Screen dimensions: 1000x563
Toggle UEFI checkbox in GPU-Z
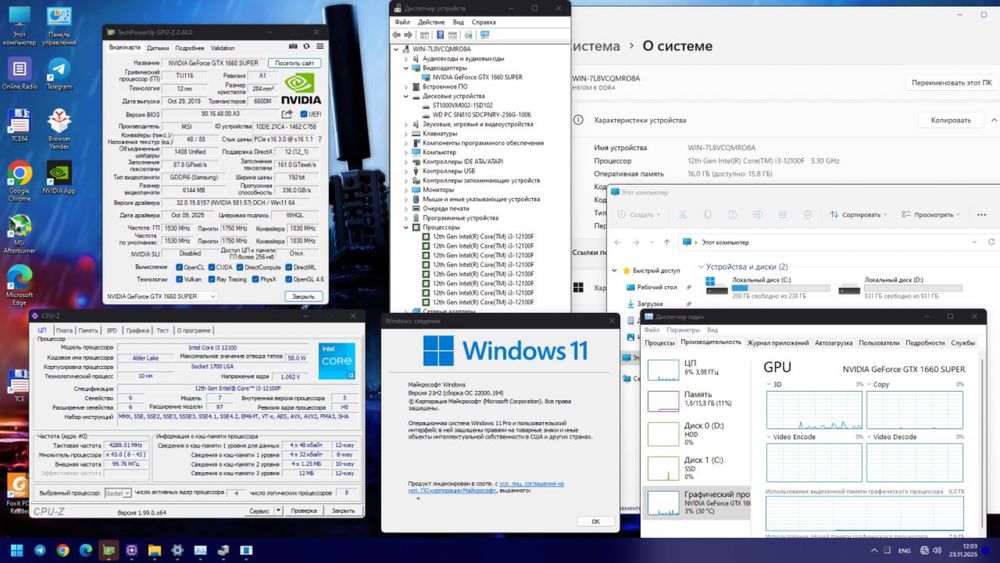pyautogui.click(x=304, y=114)
